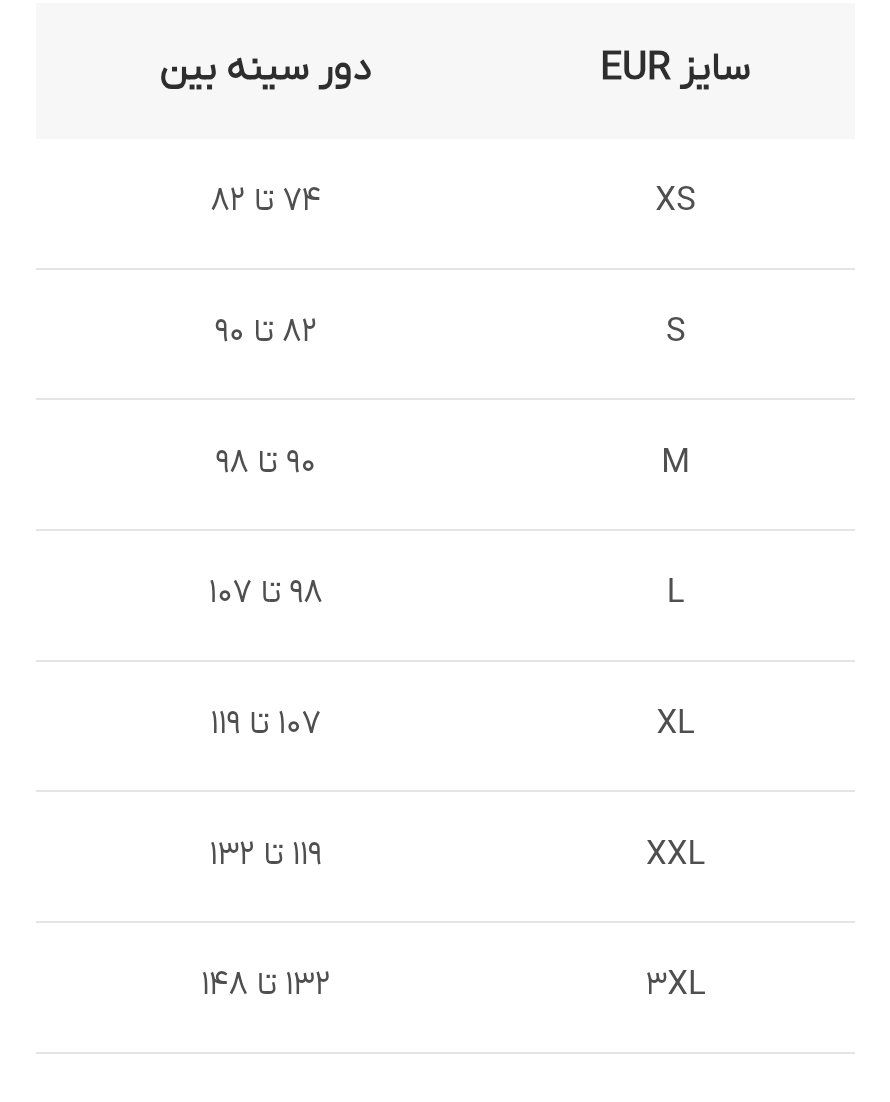Select the XL size cell
Image resolution: width=890 pixels, height=1102 pixels.
point(675,722)
